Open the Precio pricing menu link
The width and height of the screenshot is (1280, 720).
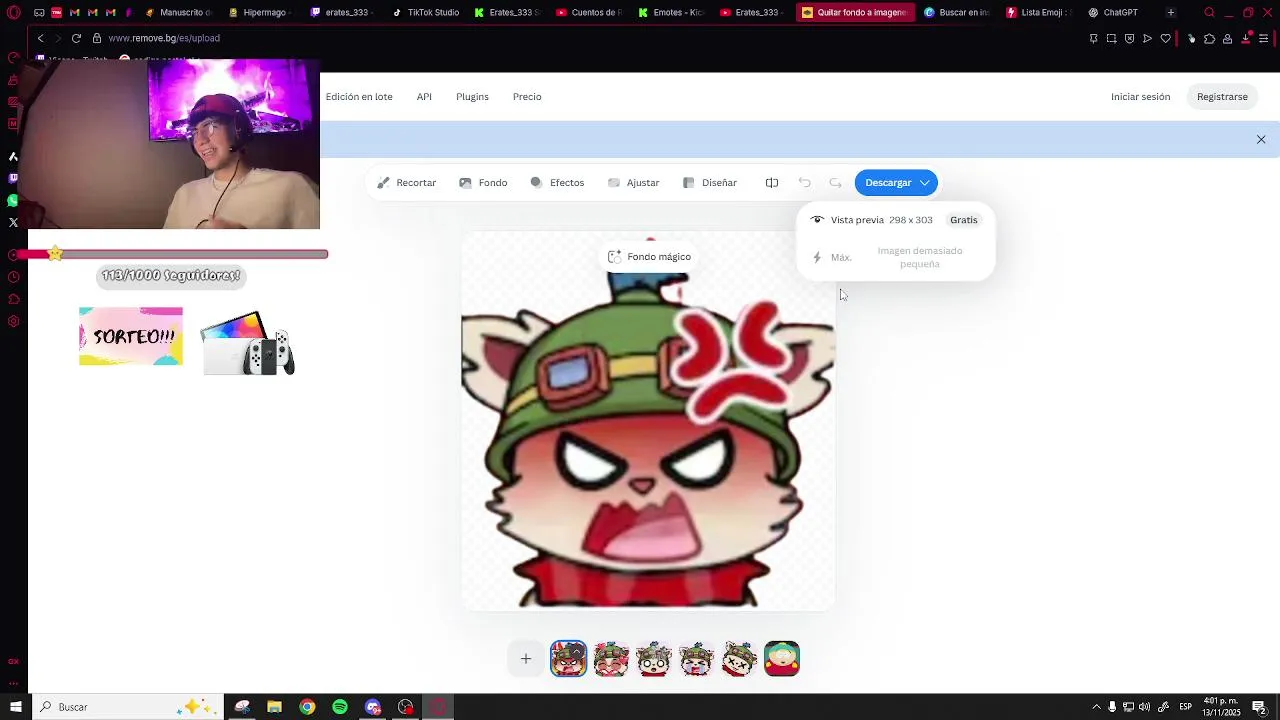[x=527, y=97]
